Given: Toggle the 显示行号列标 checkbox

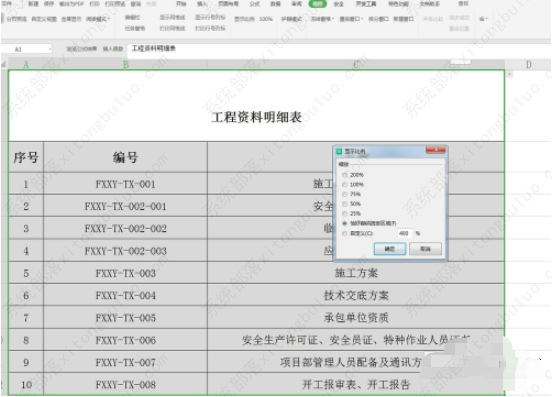Looking at the screenshot, I should pyautogui.click(x=210, y=17).
